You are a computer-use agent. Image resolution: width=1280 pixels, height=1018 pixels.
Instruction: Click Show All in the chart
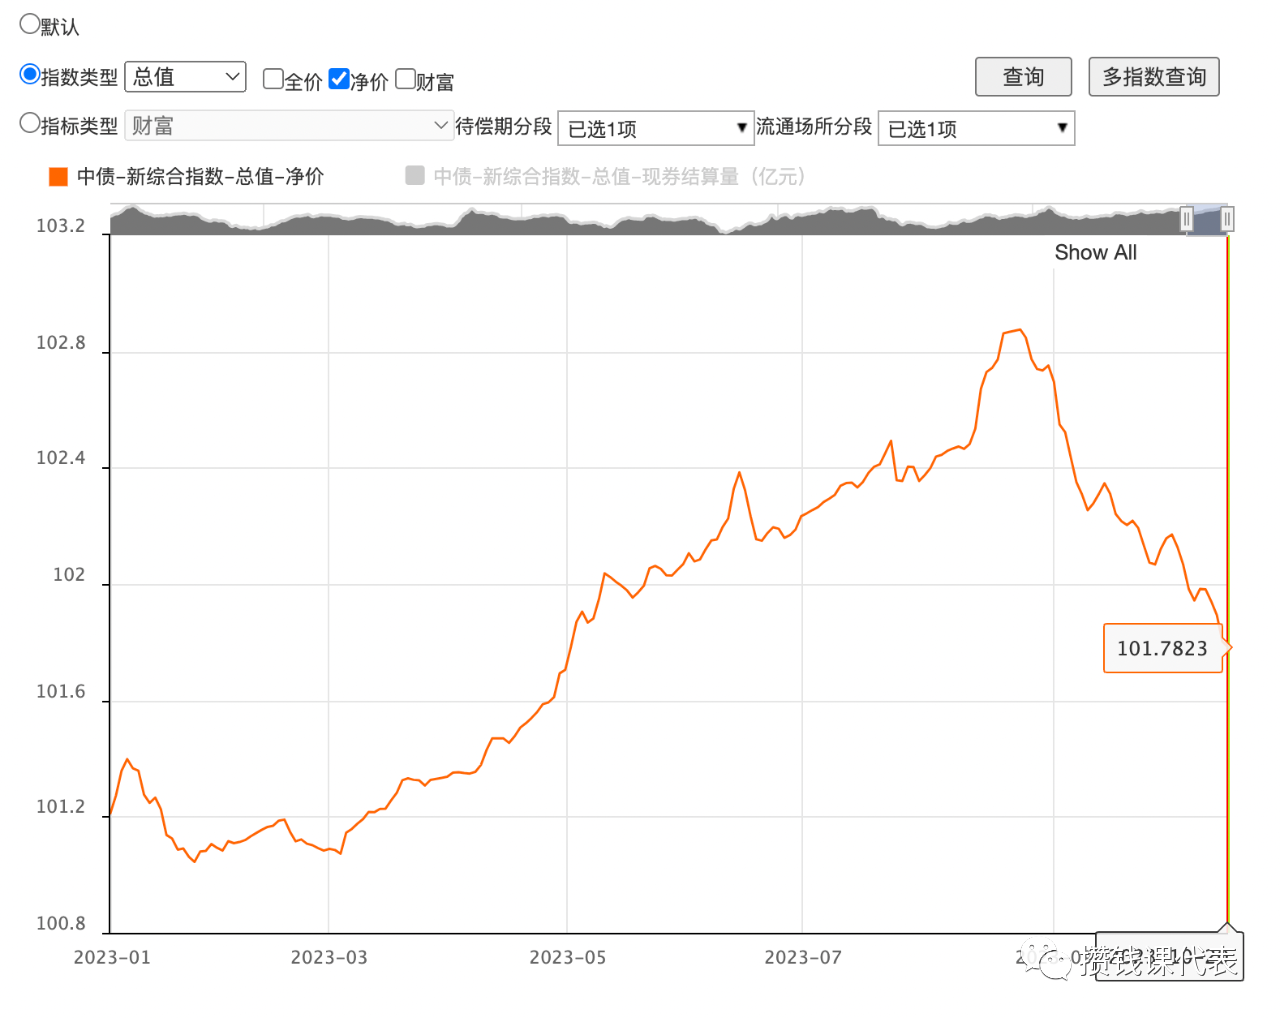pyautogui.click(x=1095, y=253)
